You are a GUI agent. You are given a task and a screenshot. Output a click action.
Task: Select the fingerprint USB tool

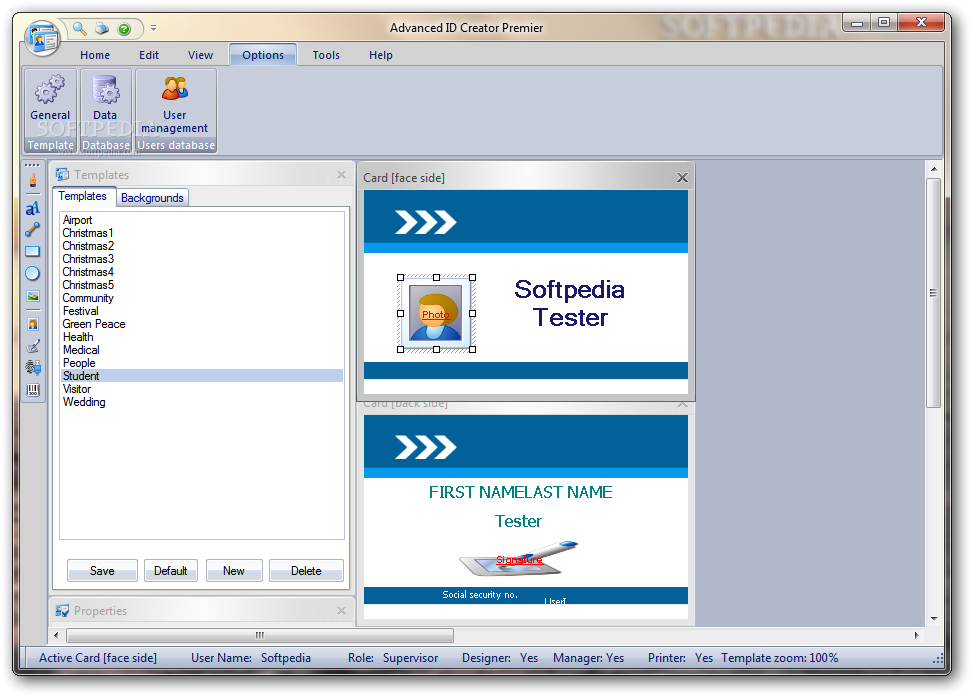click(33, 368)
